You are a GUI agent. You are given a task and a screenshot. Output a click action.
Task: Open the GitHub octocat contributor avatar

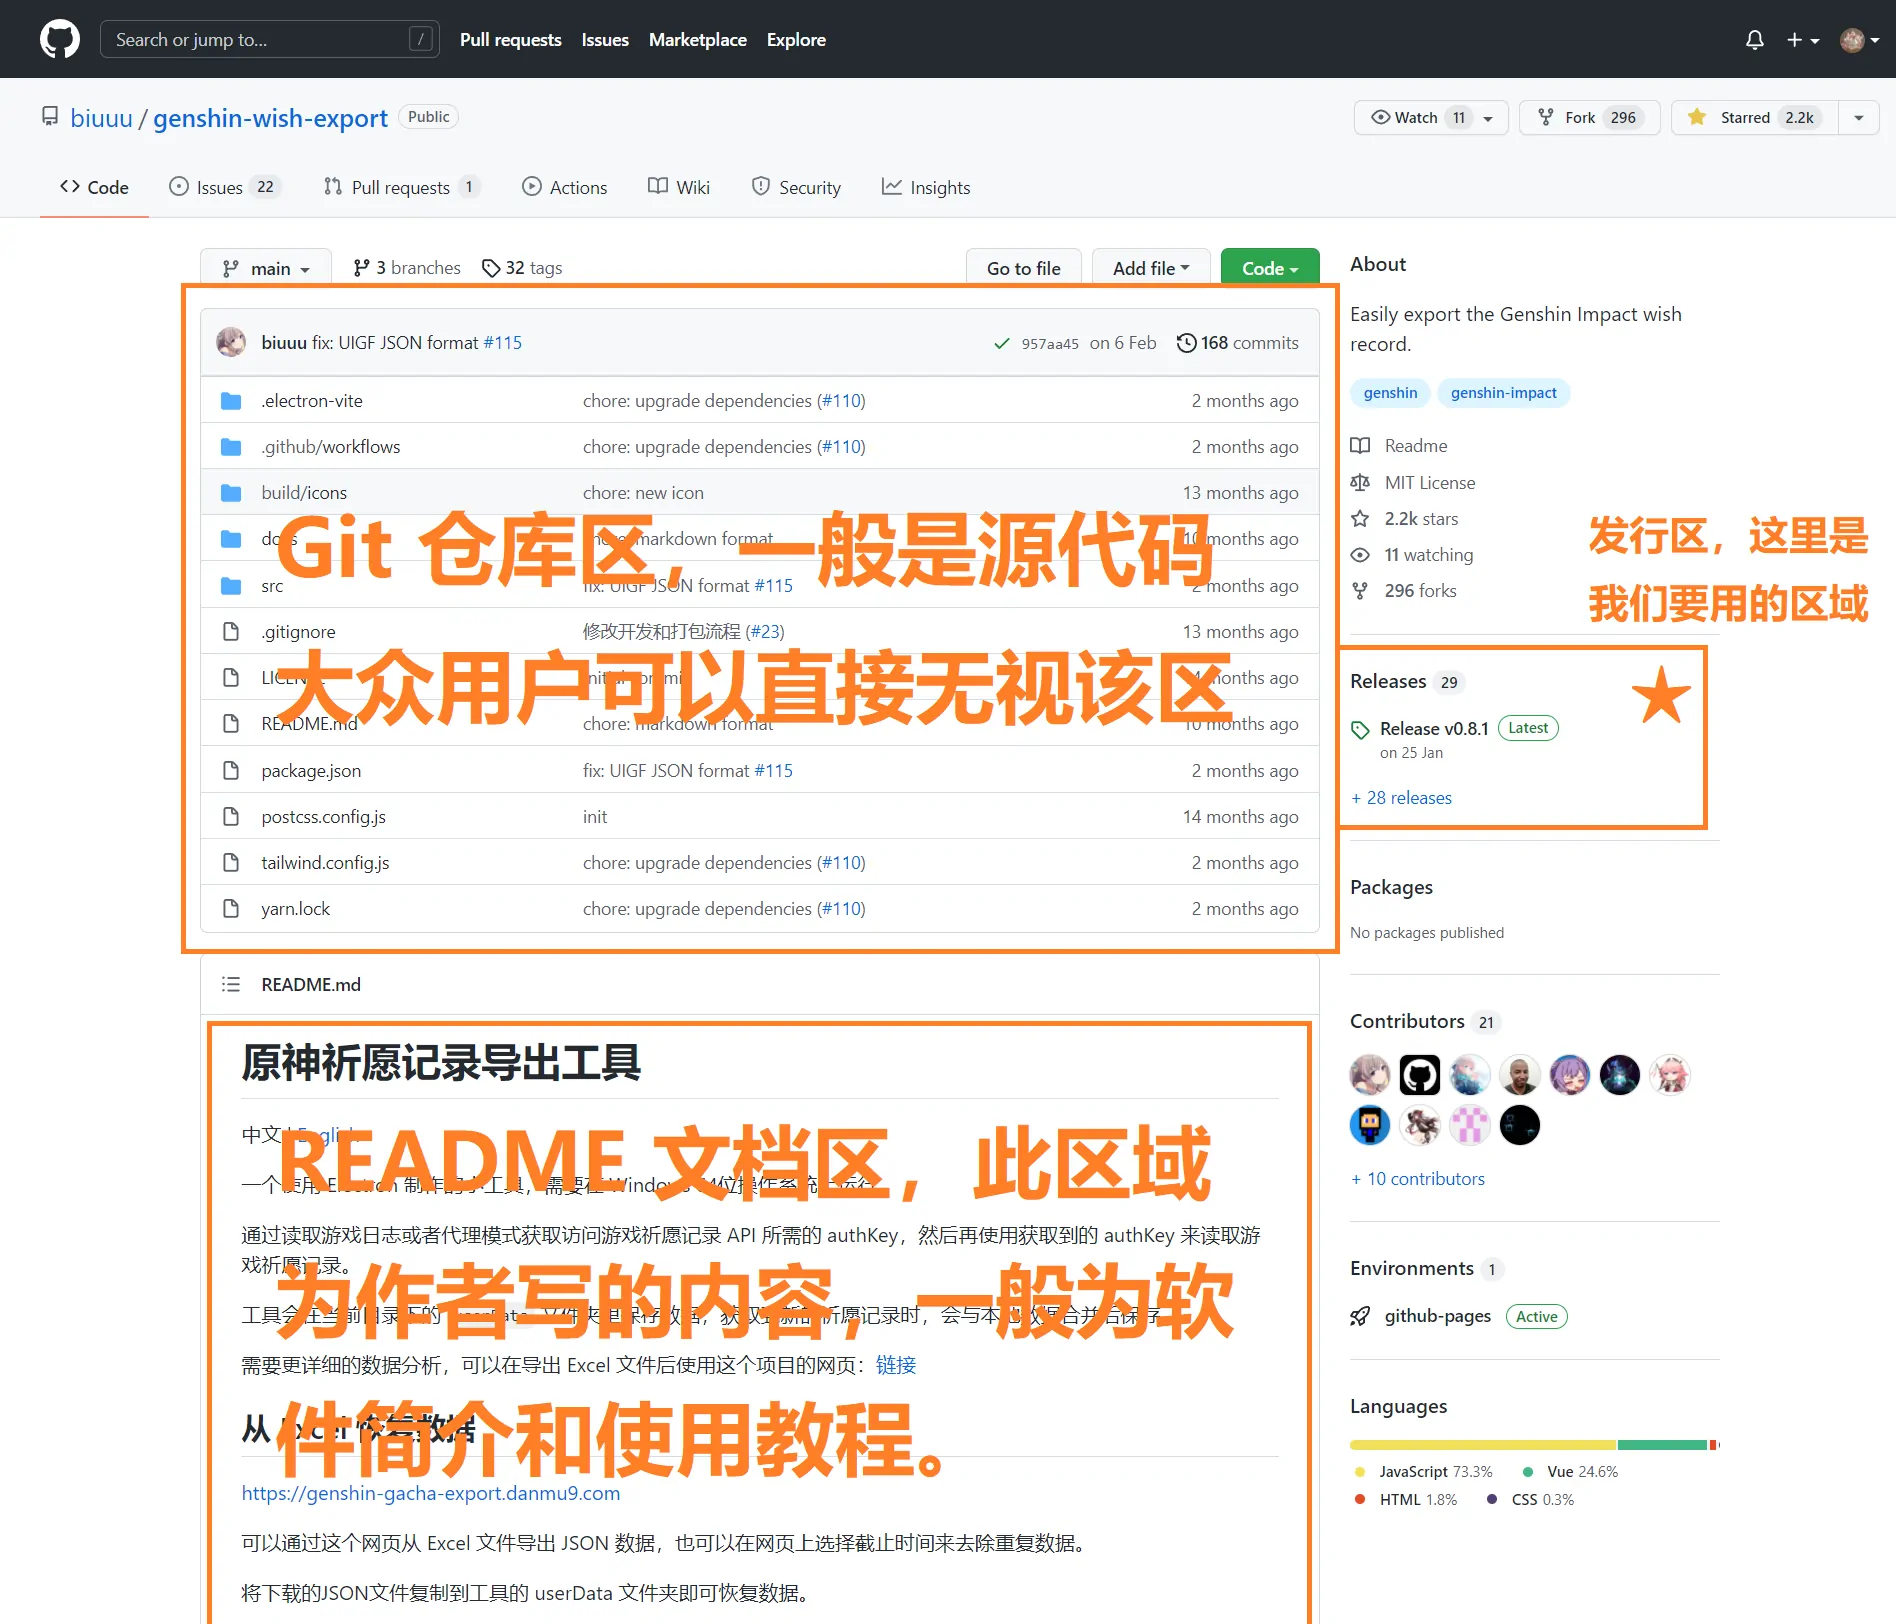1420,1076
